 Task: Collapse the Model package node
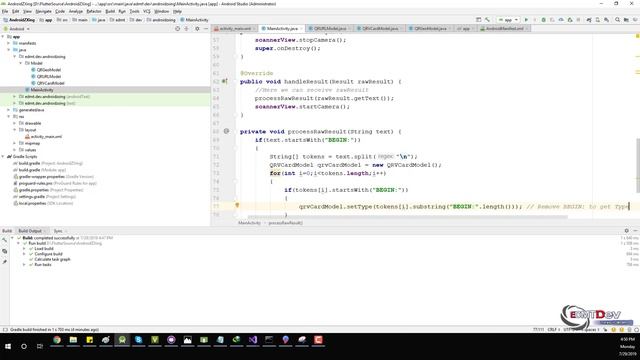20,63
